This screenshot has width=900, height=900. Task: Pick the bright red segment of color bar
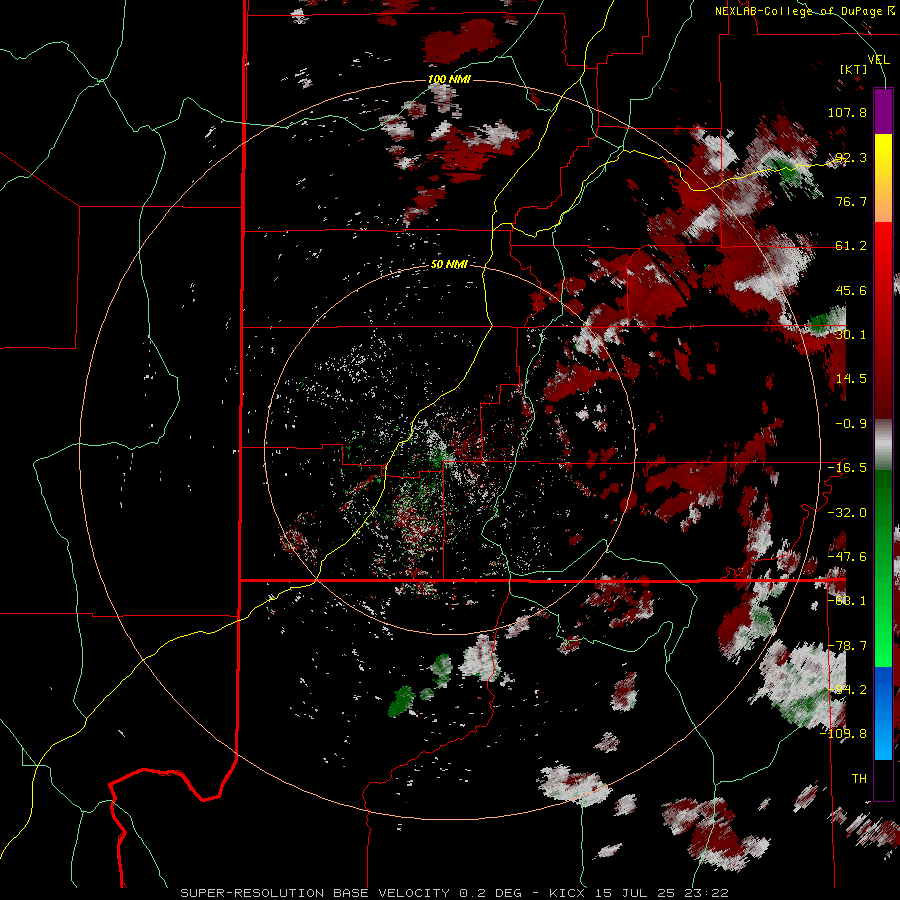[x=883, y=253]
